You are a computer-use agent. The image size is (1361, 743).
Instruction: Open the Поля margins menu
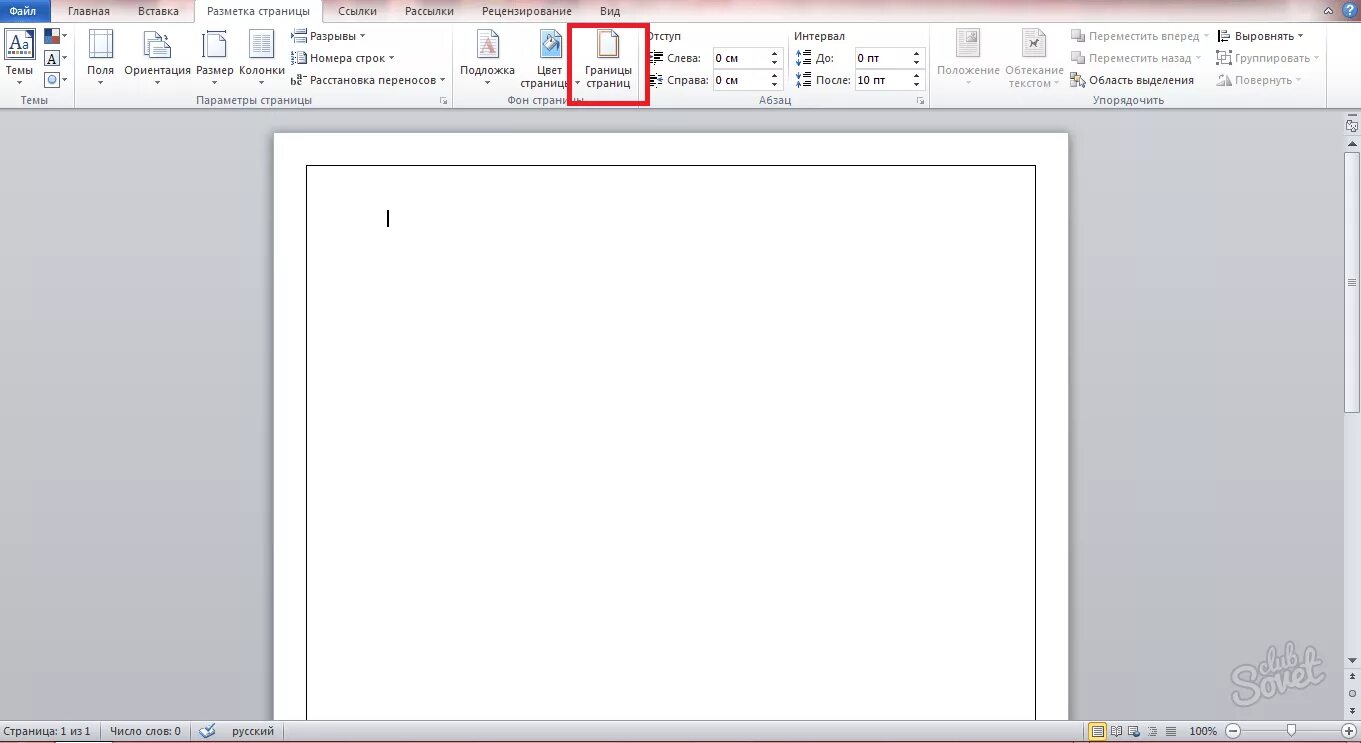100,57
